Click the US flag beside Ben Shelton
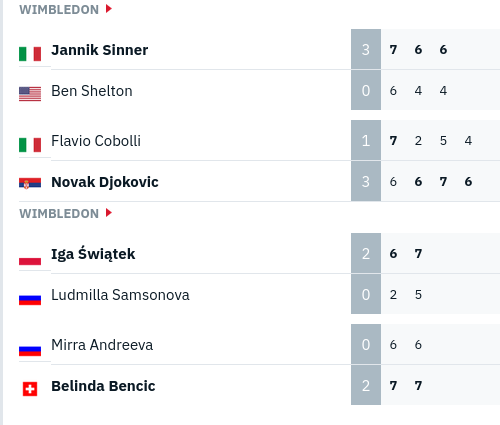 (x=30, y=94)
